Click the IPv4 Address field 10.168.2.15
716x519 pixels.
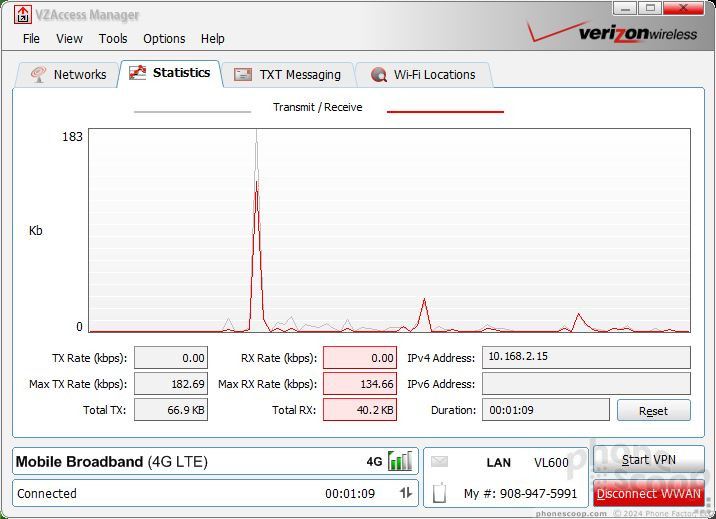tap(586, 357)
